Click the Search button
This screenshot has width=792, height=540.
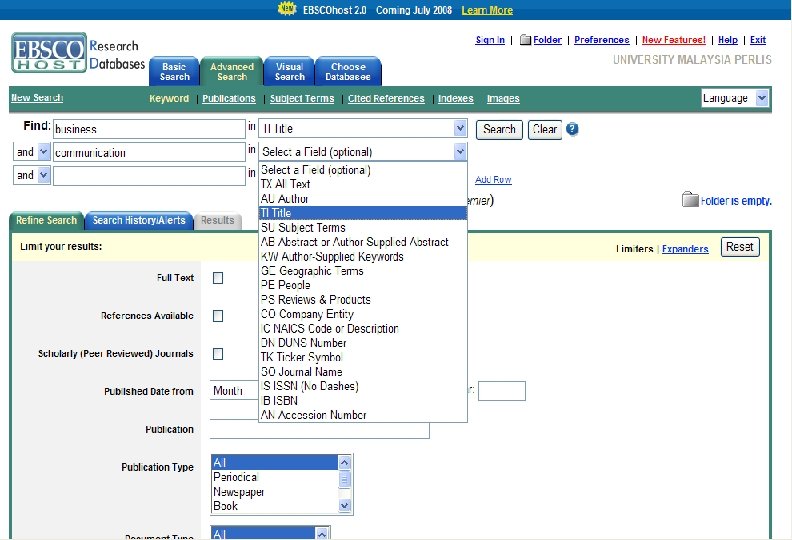(x=499, y=129)
